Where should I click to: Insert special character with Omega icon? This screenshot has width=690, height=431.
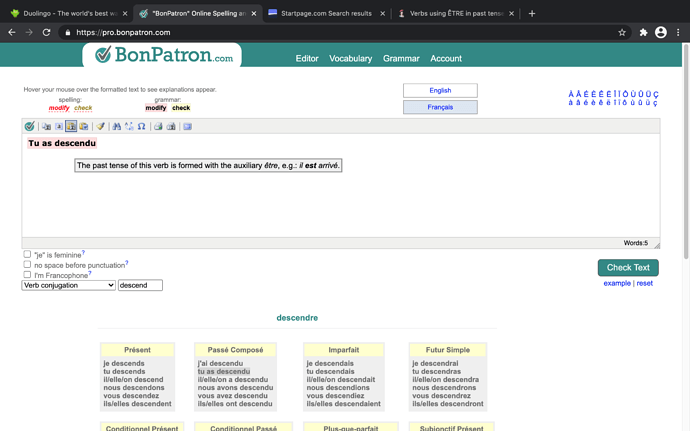tap(141, 126)
